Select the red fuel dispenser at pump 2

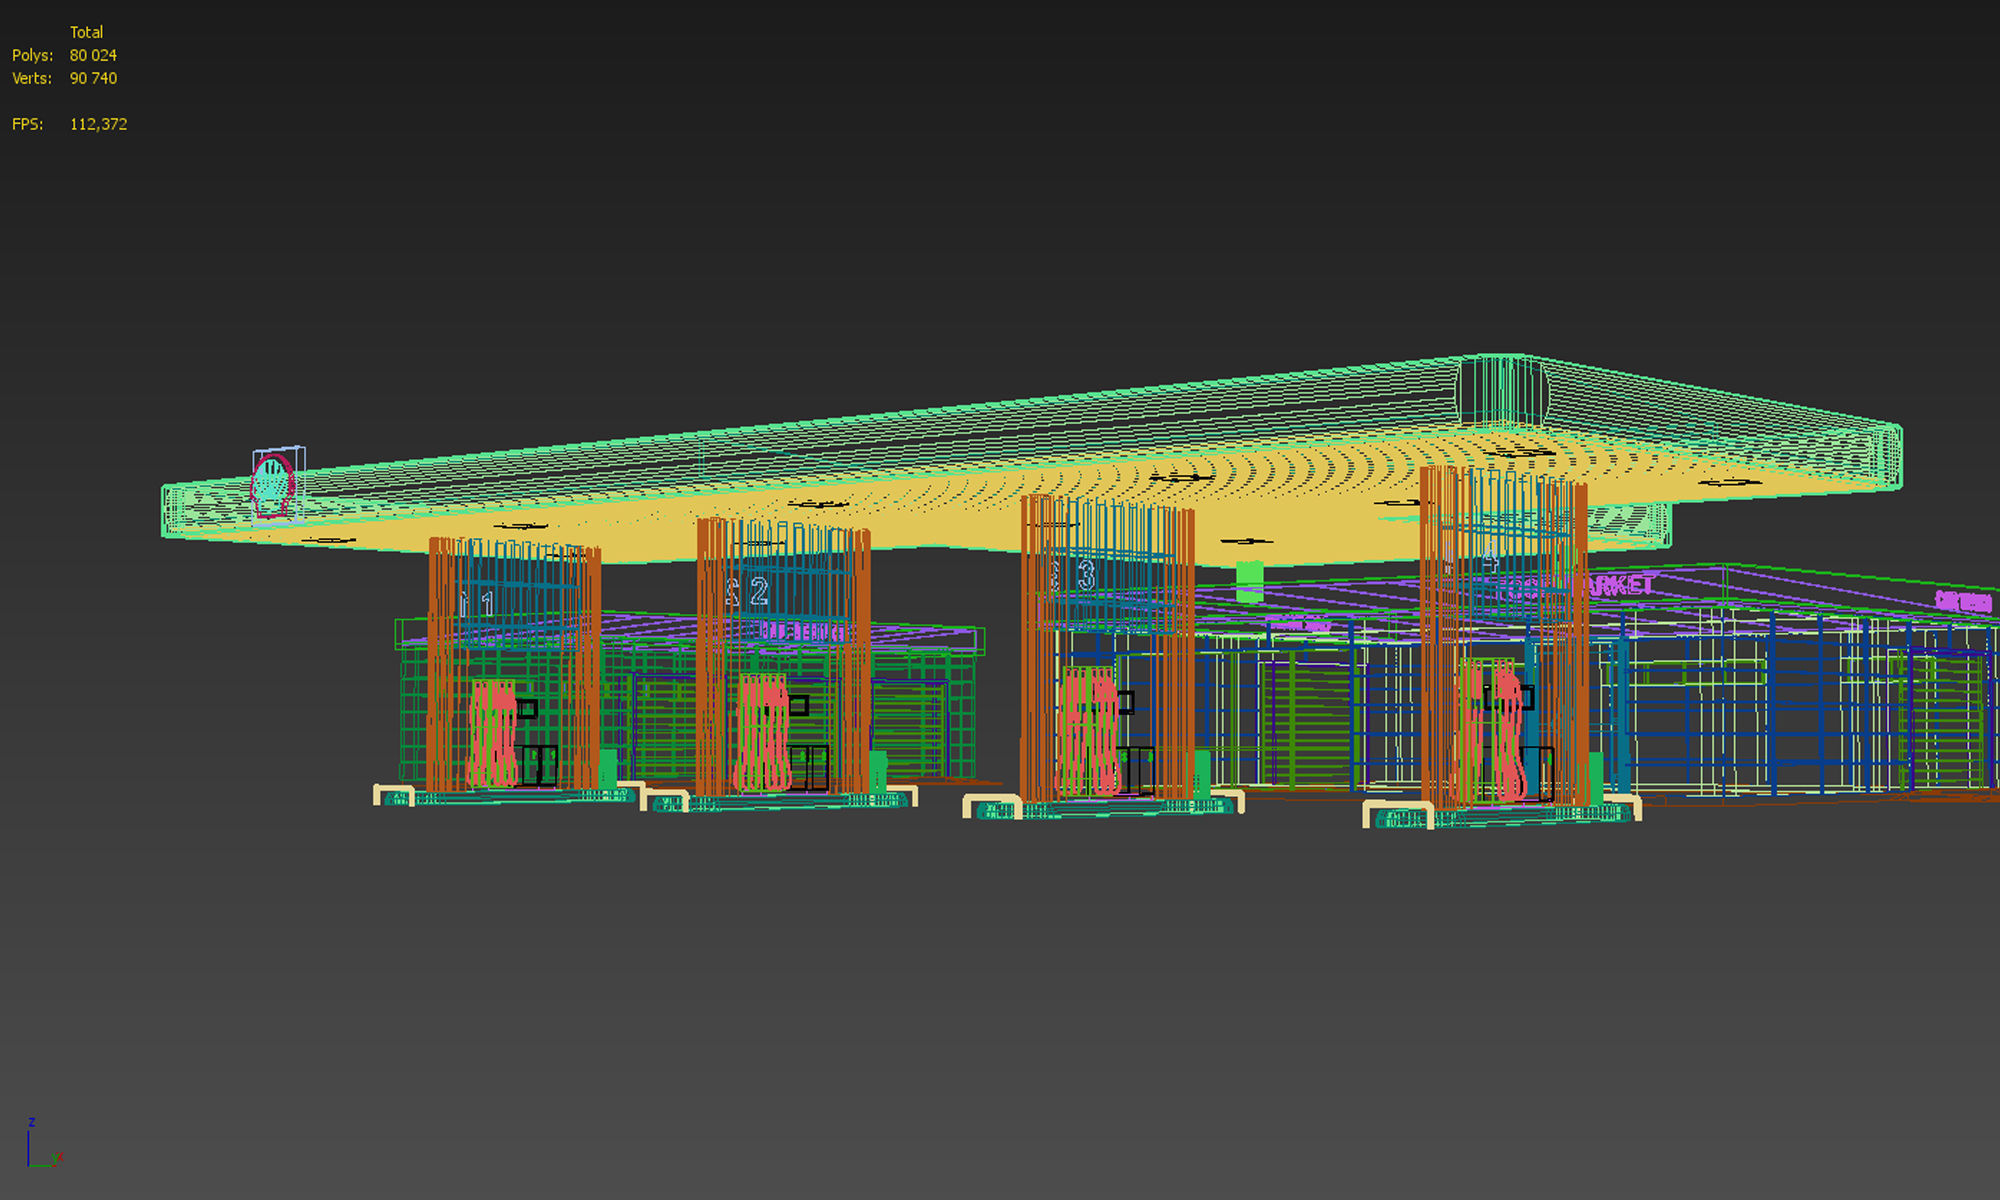(x=763, y=732)
